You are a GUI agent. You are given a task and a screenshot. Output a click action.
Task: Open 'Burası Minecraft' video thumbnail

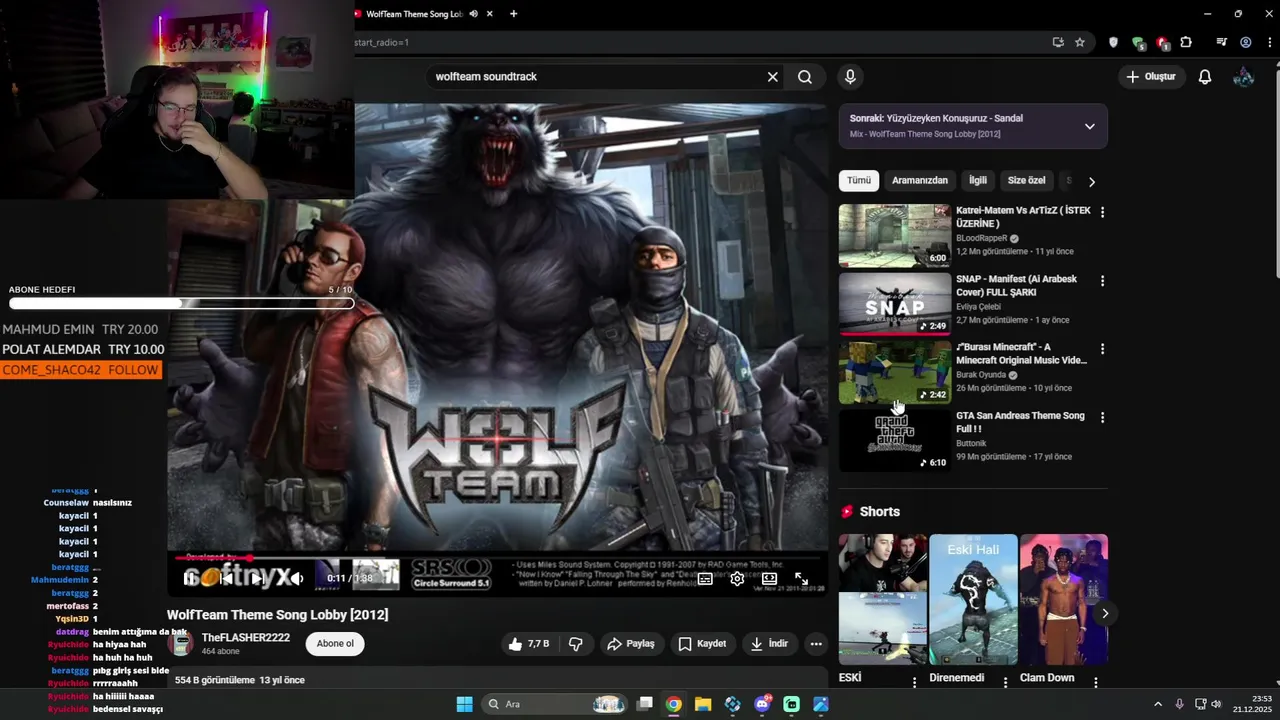(895, 373)
